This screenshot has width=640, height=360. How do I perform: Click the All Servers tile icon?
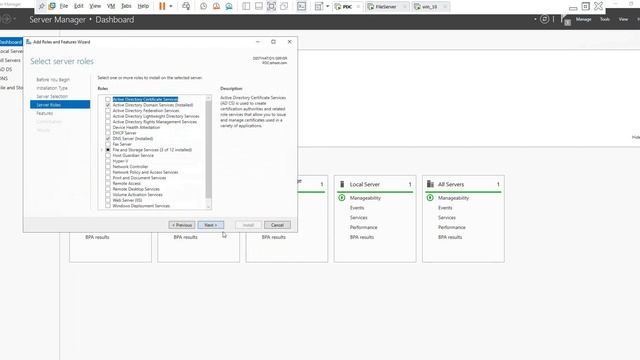[430, 184]
